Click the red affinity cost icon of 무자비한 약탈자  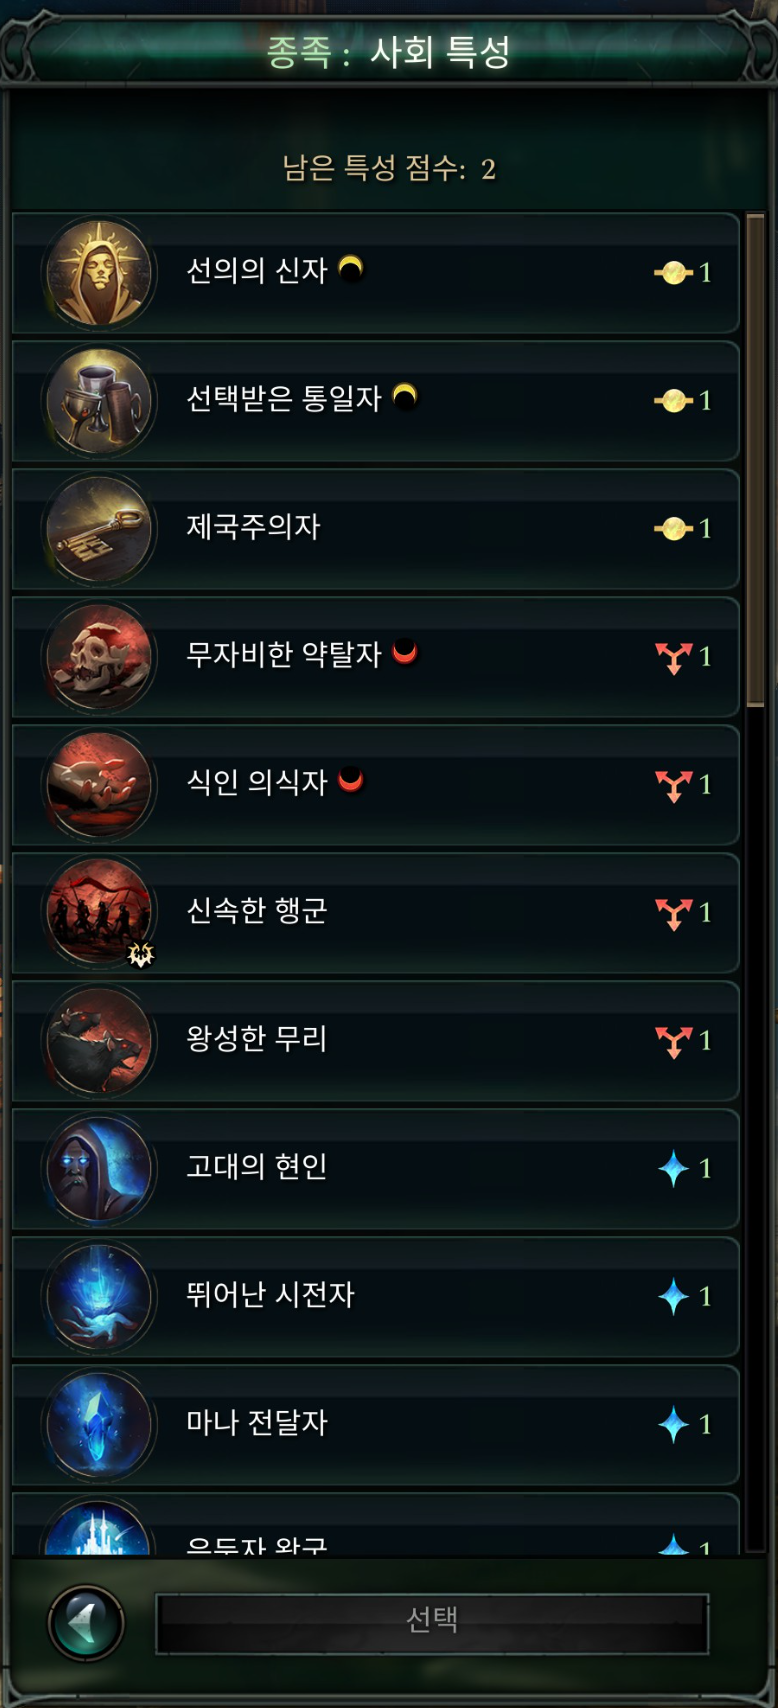pyautogui.click(x=673, y=657)
